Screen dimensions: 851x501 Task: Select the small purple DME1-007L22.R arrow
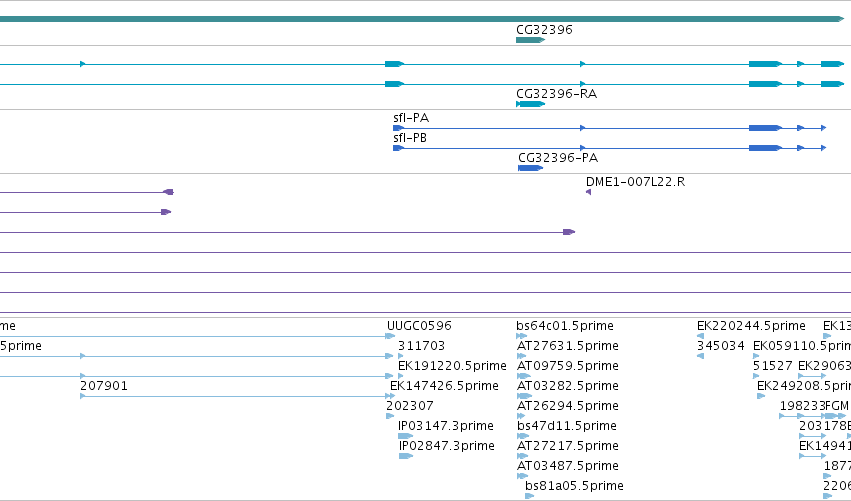pyautogui.click(x=588, y=192)
